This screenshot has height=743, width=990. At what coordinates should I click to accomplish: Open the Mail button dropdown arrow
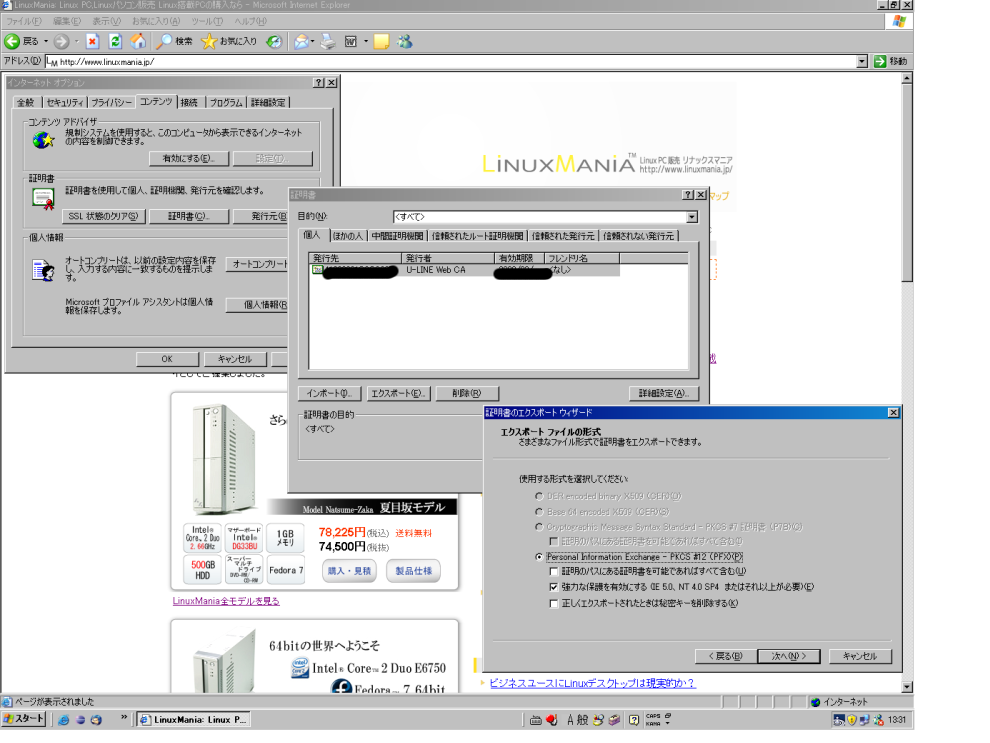pos(313,42)
